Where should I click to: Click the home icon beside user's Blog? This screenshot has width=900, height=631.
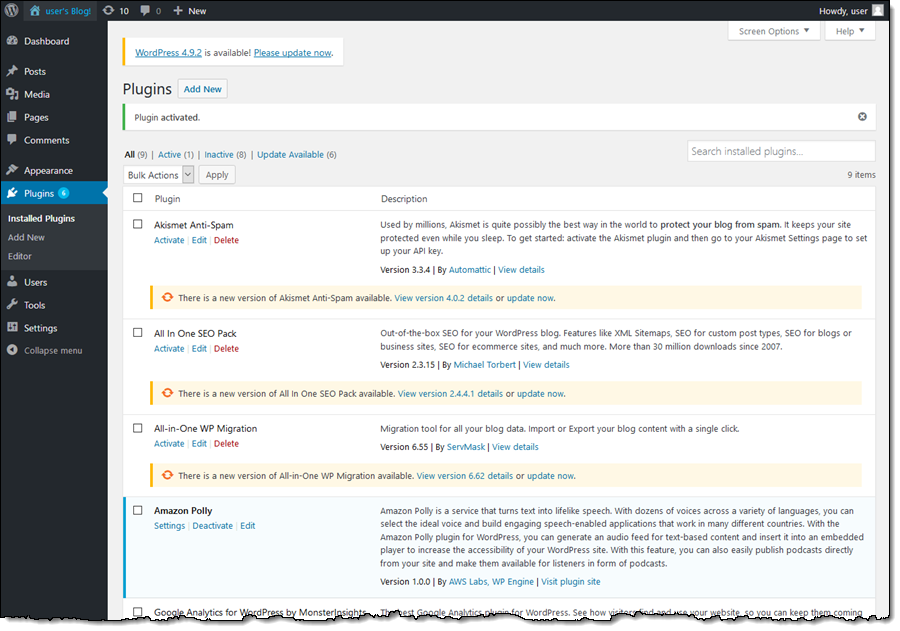pos(35,10)
